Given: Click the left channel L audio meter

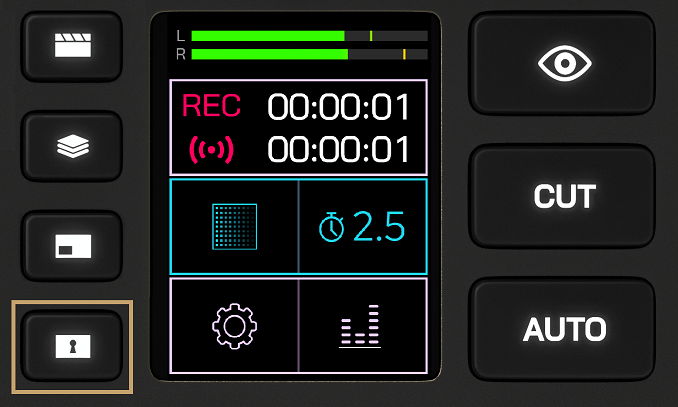Looking at the screenshot, I should tap(310, 36).
